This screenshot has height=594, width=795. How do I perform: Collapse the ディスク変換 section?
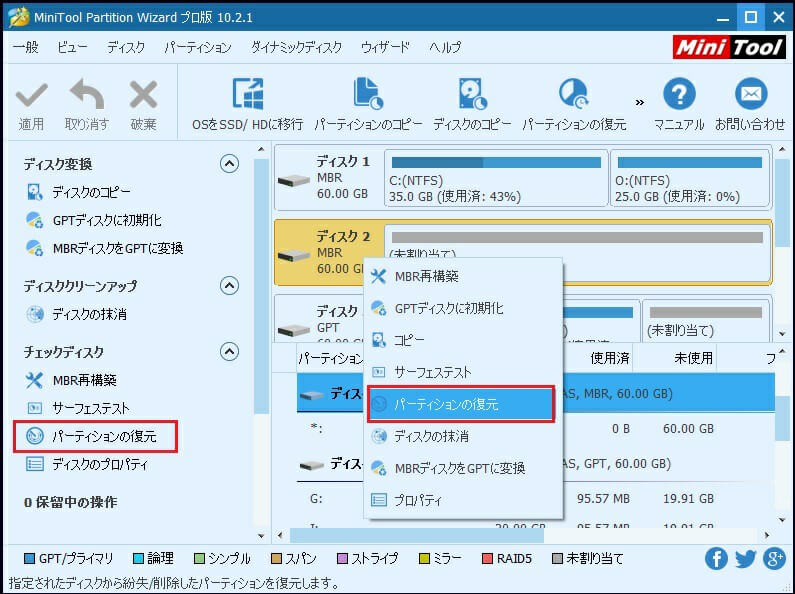[229, 164]
